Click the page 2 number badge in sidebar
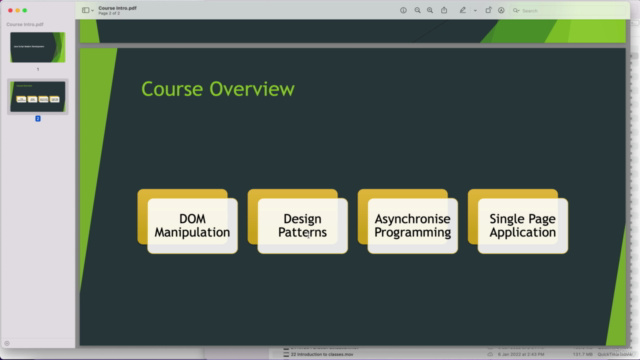 click(38, 119)
